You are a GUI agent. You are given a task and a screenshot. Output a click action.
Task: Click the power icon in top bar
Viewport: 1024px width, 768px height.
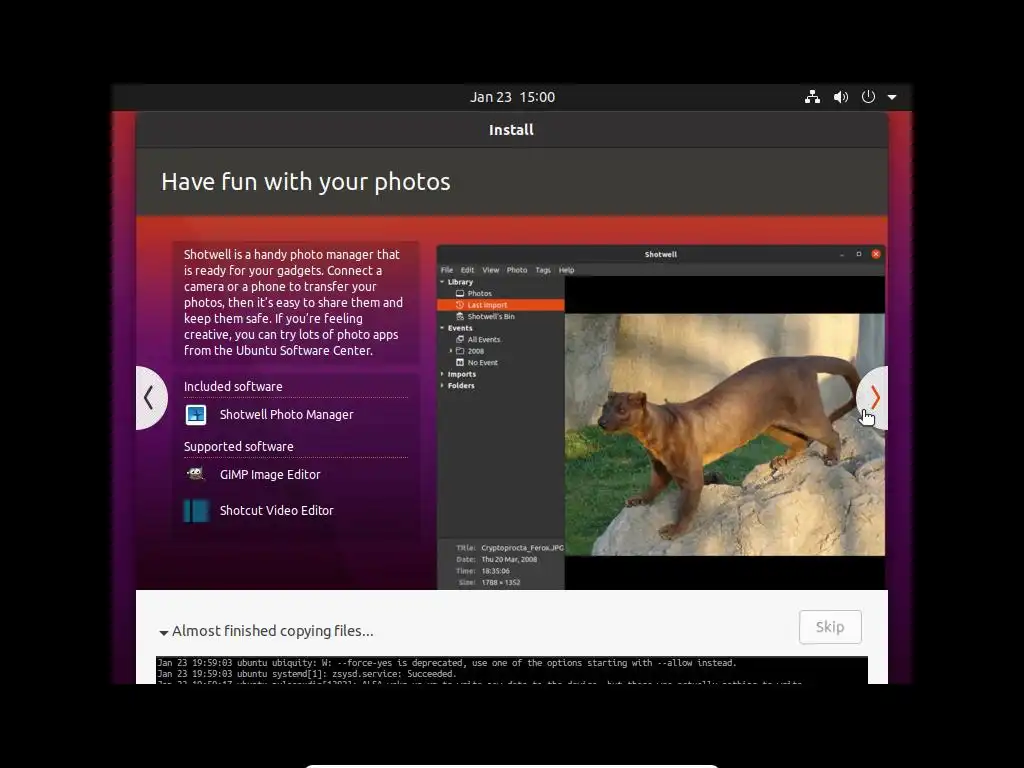(868, 97)
